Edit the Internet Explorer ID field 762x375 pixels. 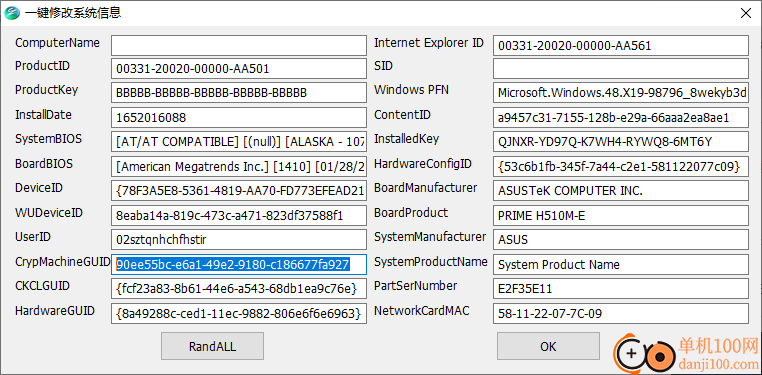click(621, 45)
